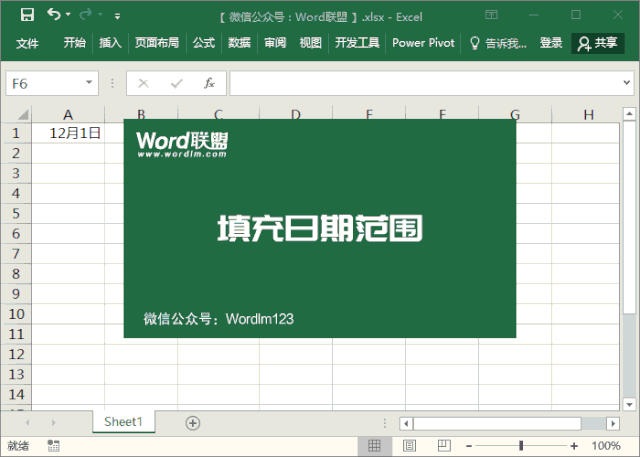
Task: Click the vertical scrollbar thumb
Action: coord(629,217)
